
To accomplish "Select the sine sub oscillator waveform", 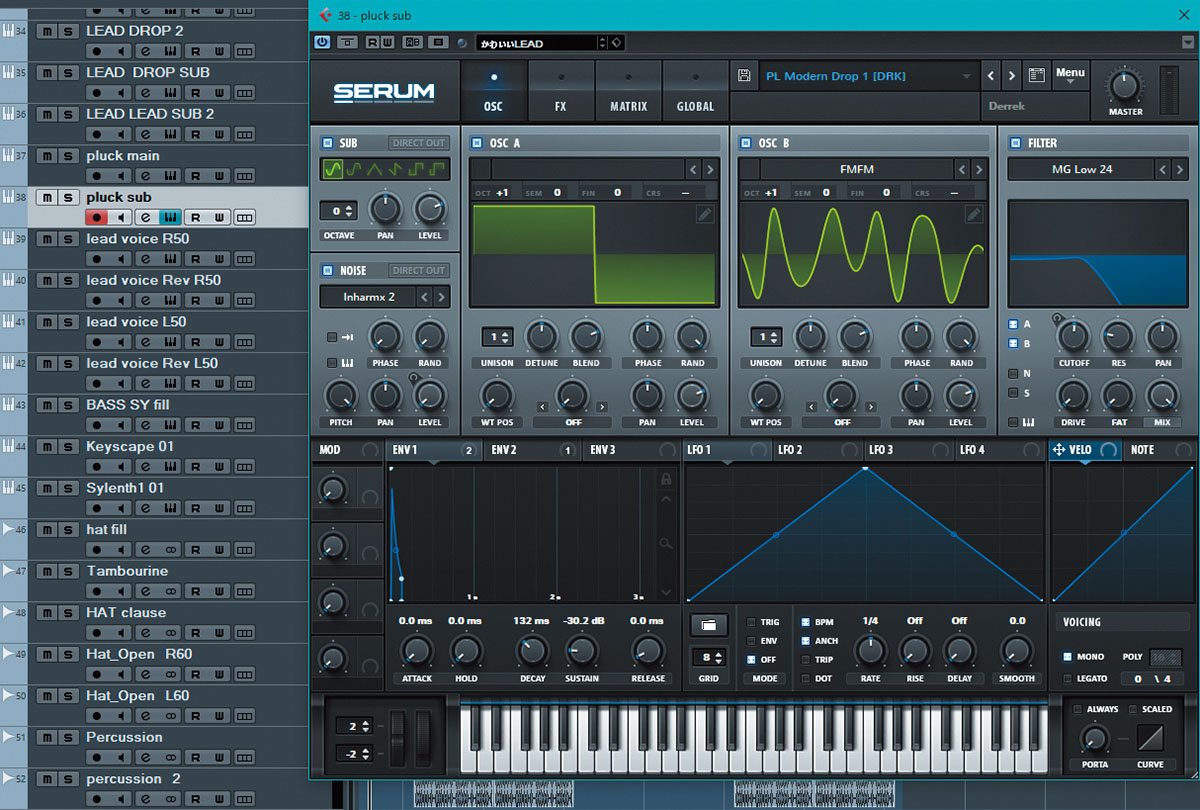I will 333,169.
